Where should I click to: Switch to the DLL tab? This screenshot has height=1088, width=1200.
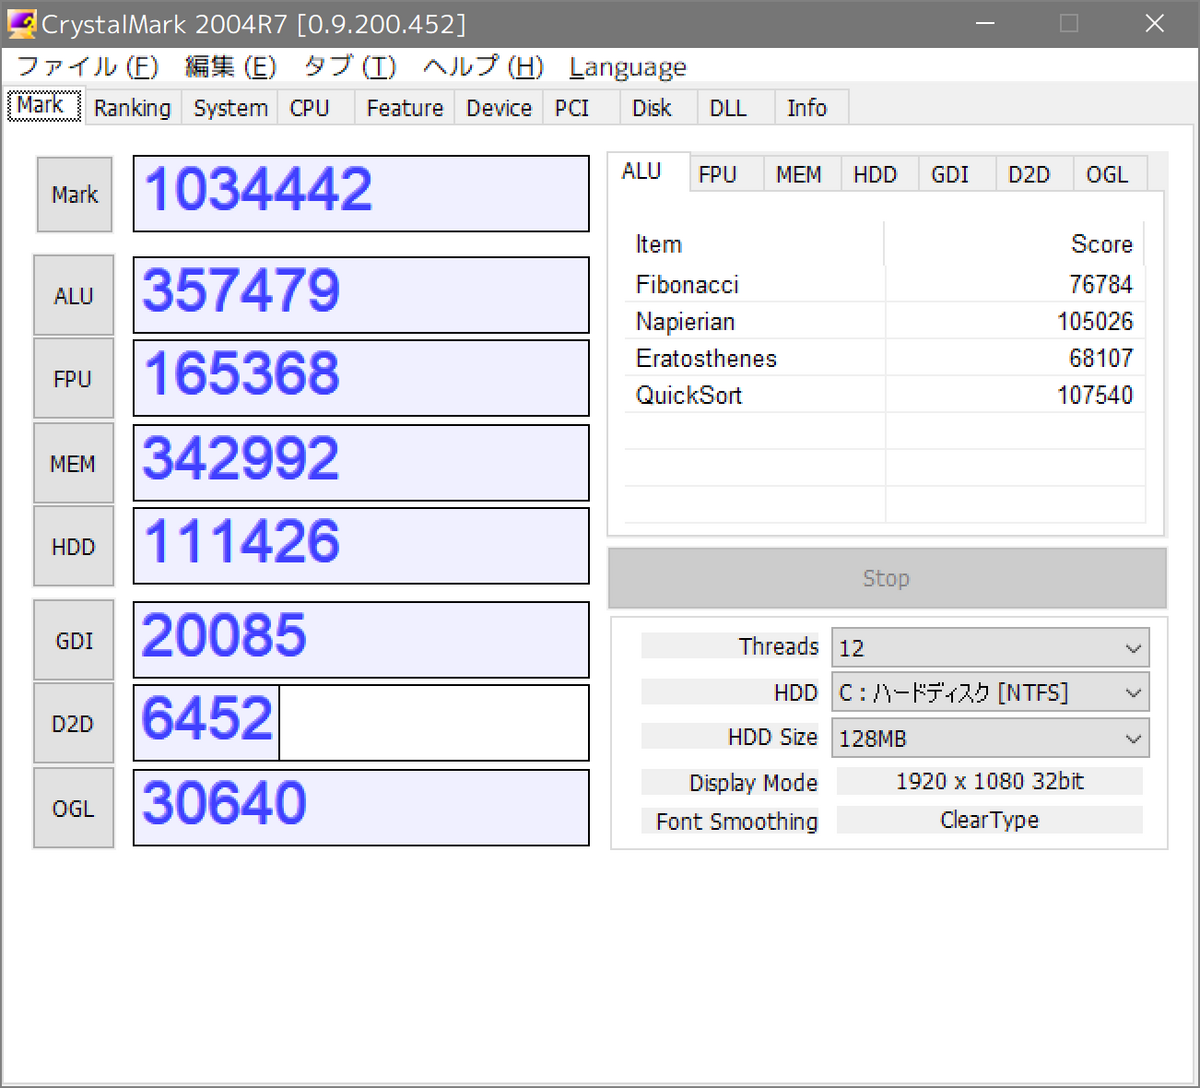click(x=736, y=108)
